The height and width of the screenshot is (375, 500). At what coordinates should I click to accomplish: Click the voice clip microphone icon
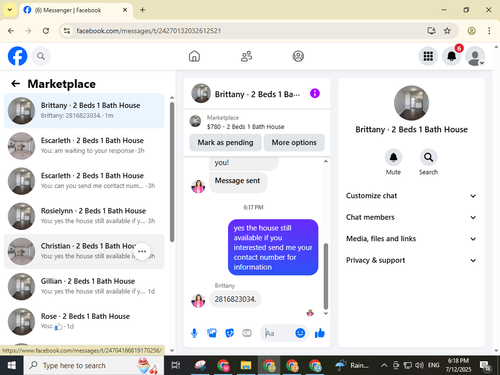tap(194, 333)
